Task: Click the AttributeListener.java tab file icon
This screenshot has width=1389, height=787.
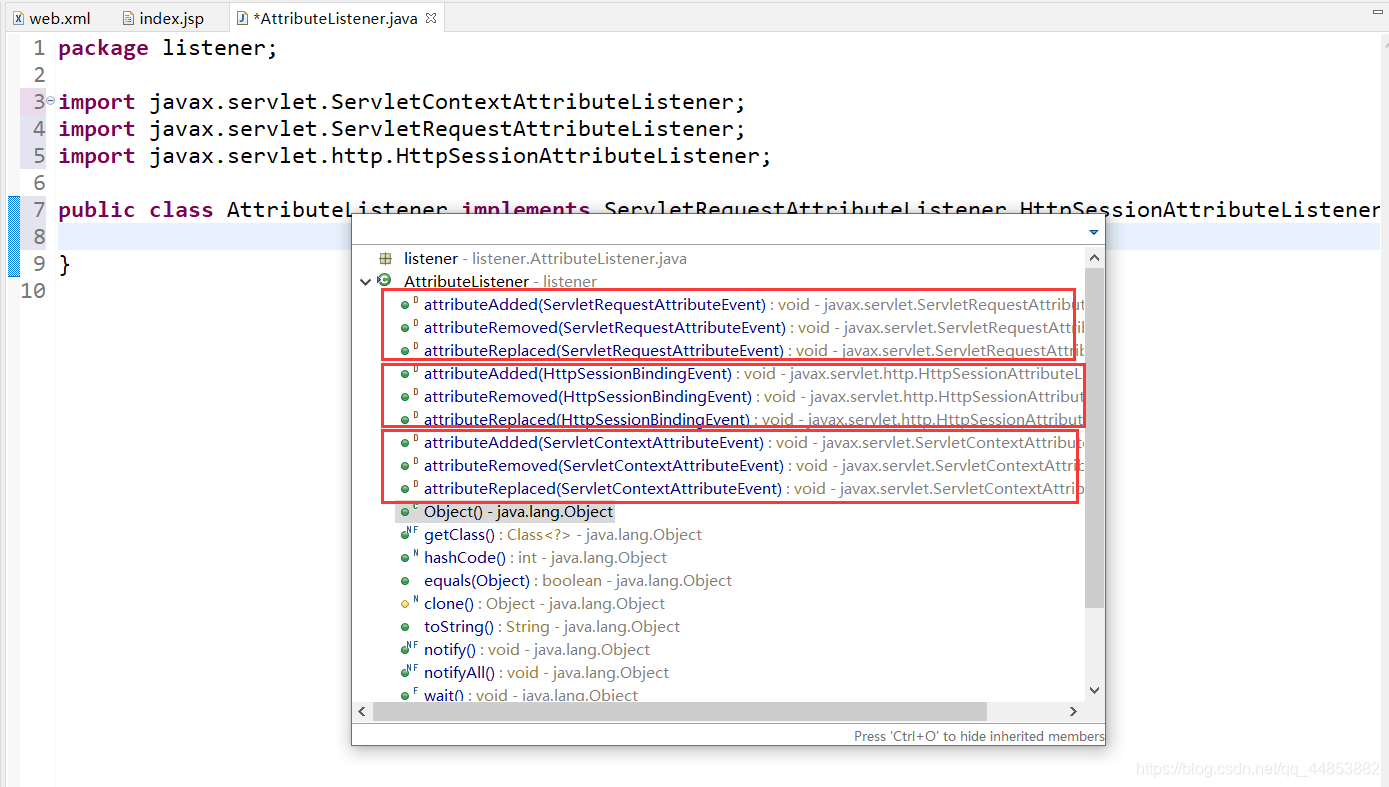Action: tap(242, 18)
